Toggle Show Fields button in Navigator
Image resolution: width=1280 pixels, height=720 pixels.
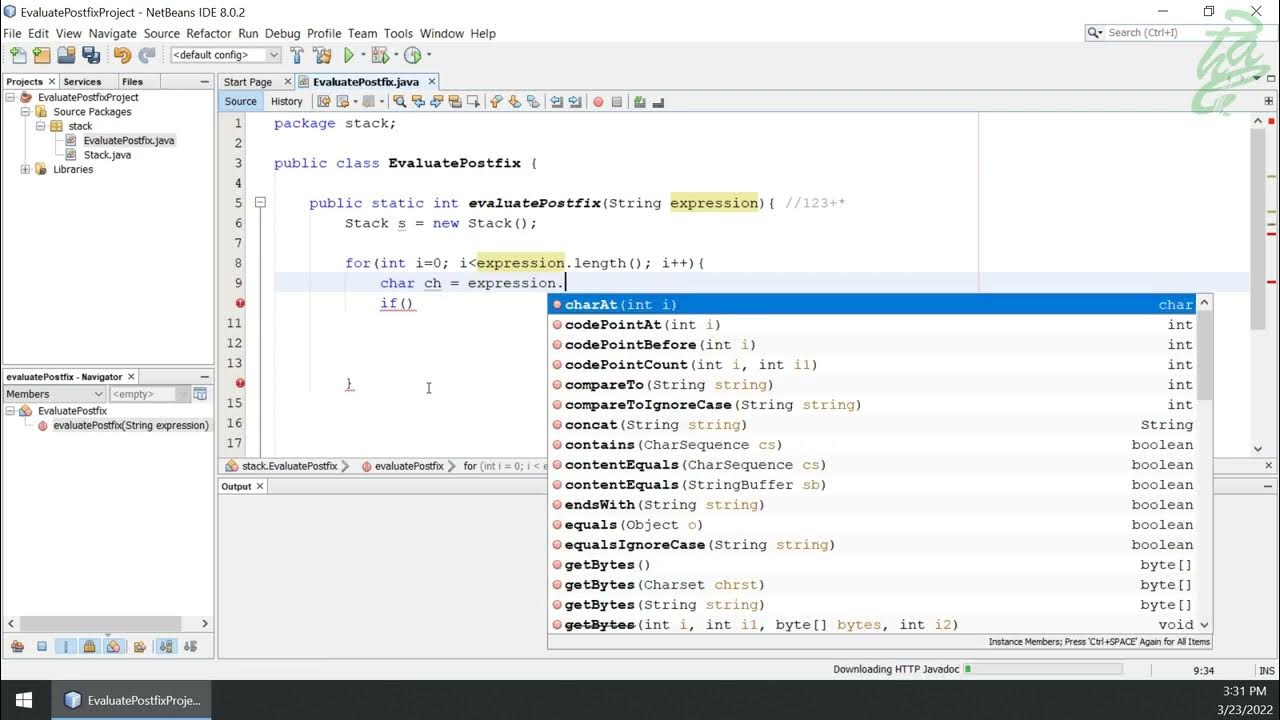[x=42, y=647]
